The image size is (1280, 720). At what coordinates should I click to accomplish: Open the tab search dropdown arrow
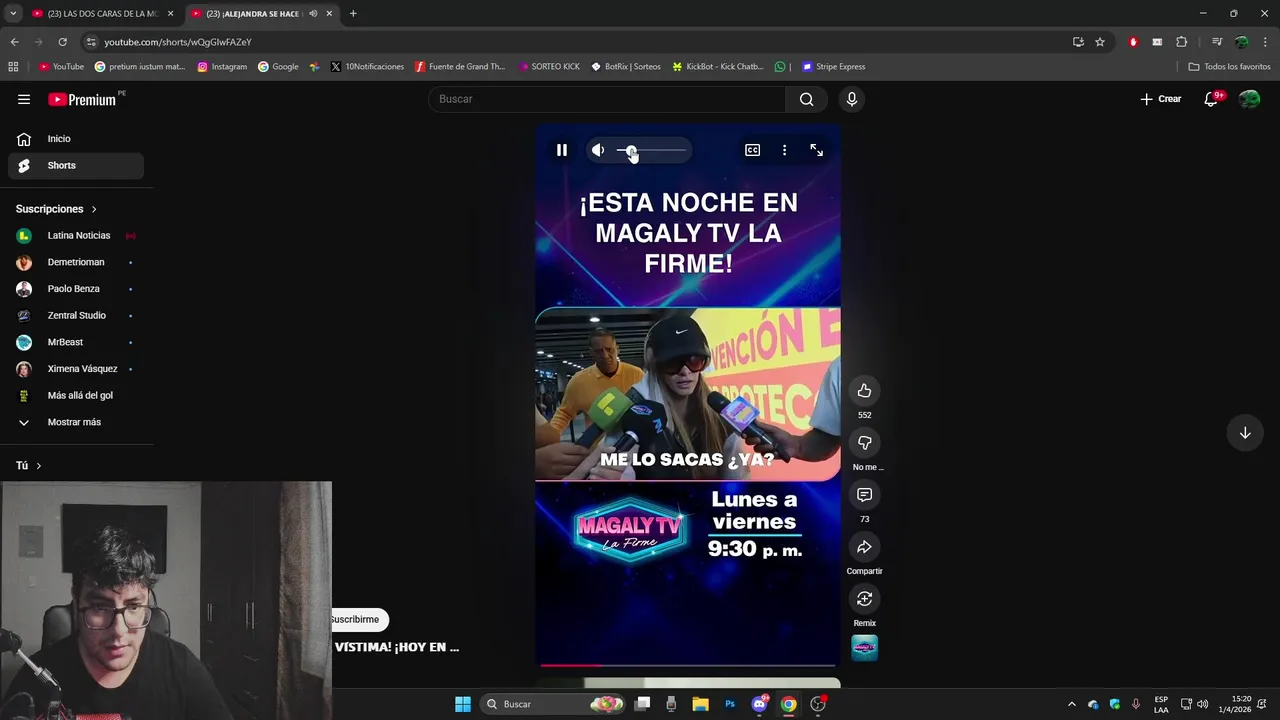[x=12, y=14]
